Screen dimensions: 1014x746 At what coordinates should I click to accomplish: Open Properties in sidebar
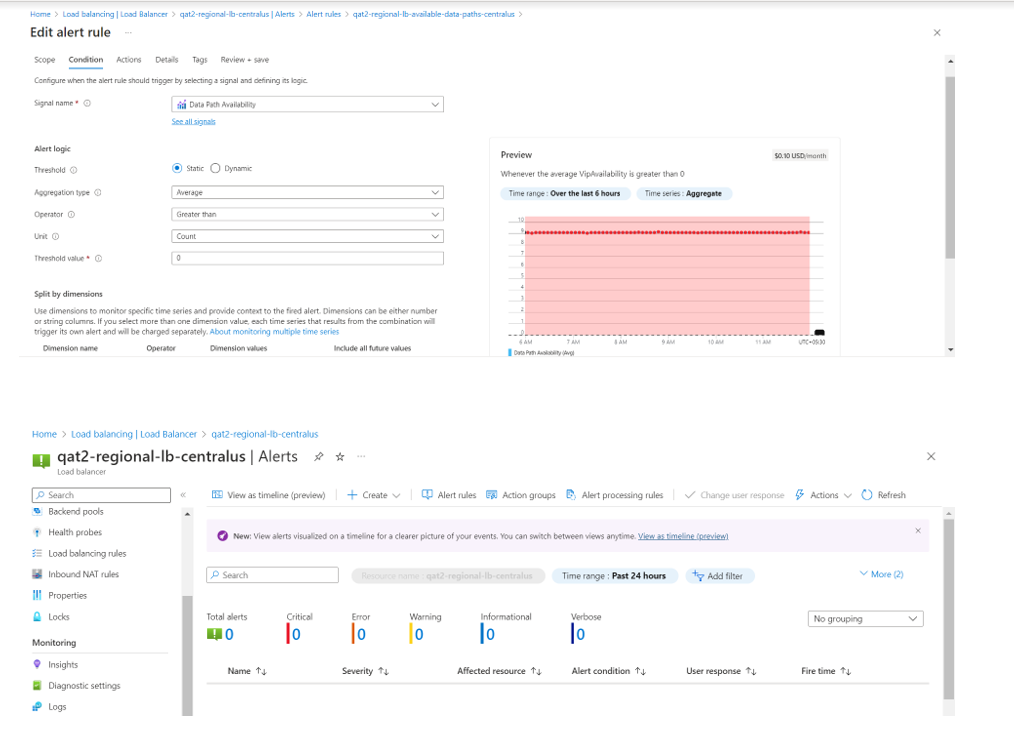[67, 595]
